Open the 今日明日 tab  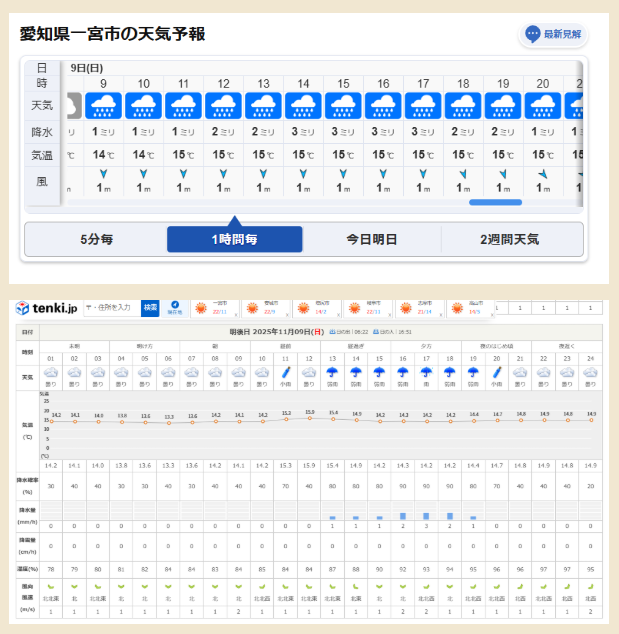tap(372, 239)
